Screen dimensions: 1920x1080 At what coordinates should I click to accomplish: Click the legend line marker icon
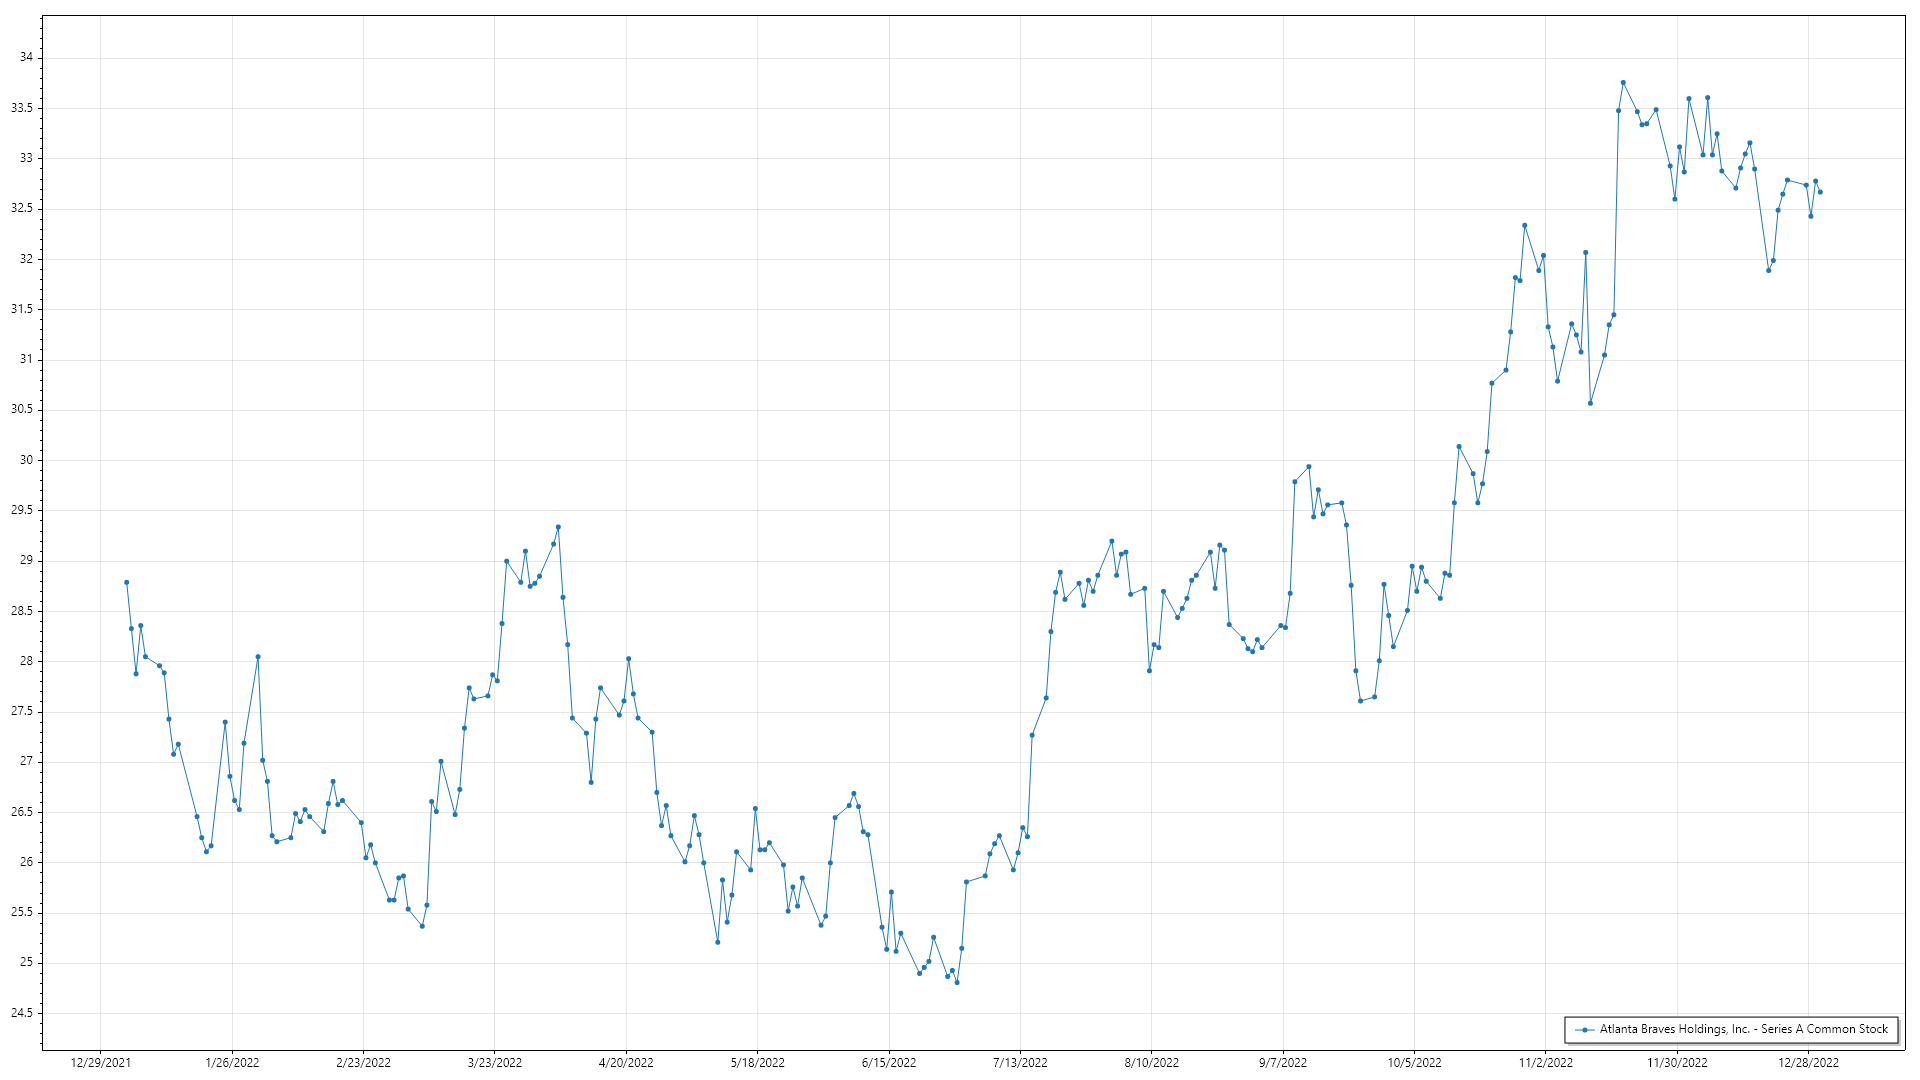coord(1584,1029)
